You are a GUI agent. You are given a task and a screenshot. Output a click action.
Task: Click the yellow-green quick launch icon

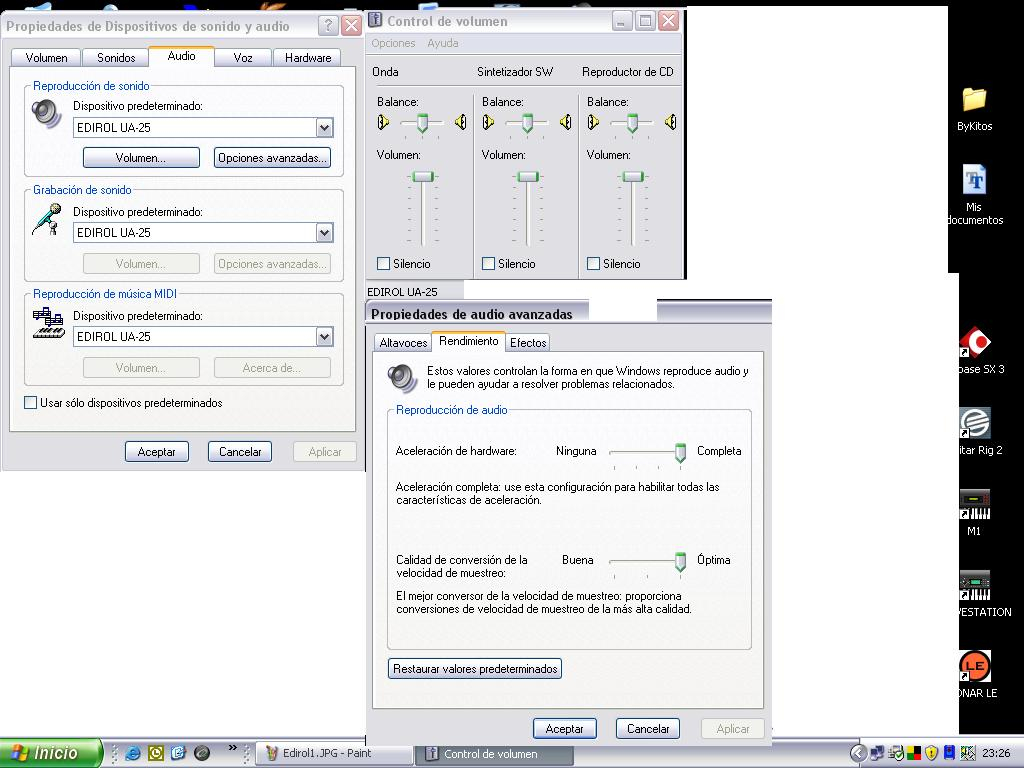tap(156, 753)
